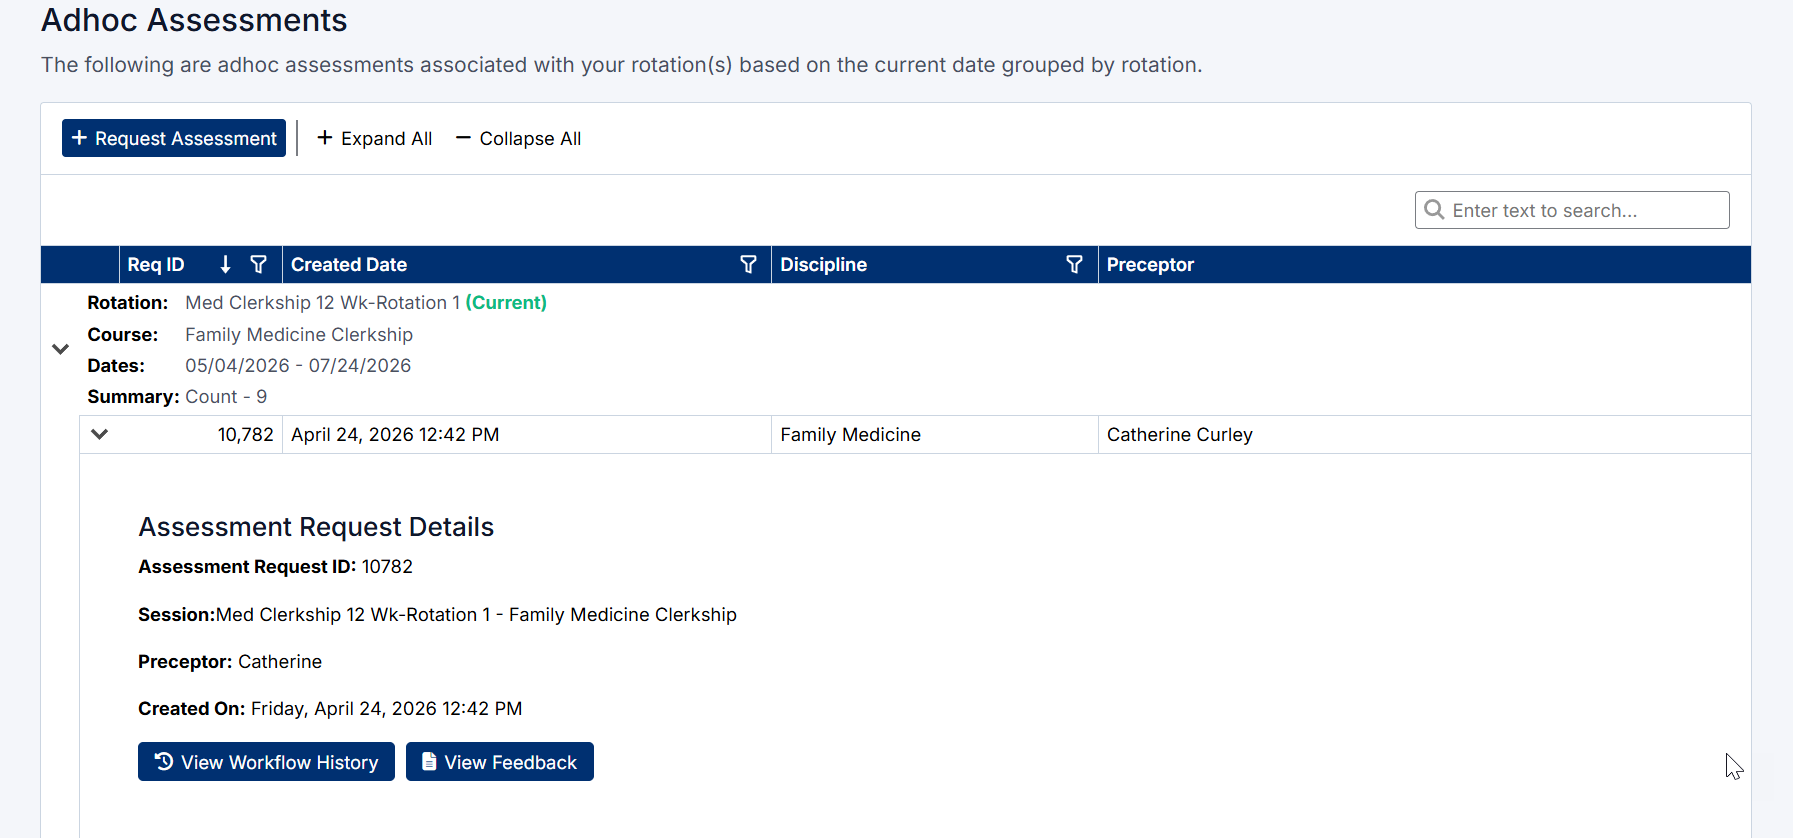Sort by the Req ID column header
The width and height of the screenshot is (1793, 838).
(x=156, y=264)
